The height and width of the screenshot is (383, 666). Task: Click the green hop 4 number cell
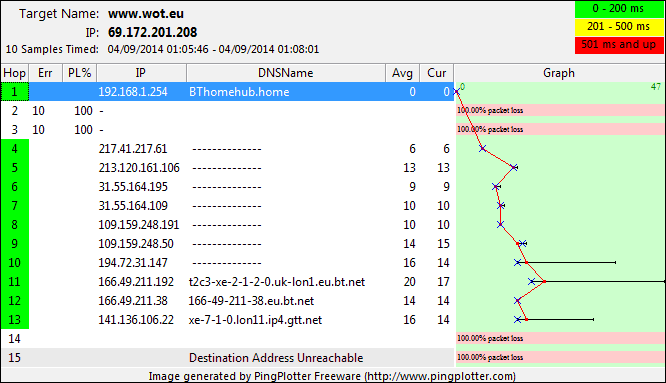click(x=15, y=149)
